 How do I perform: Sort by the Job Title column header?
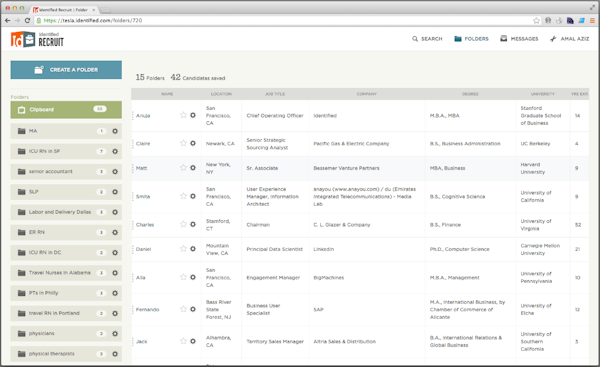pos(275,94)
